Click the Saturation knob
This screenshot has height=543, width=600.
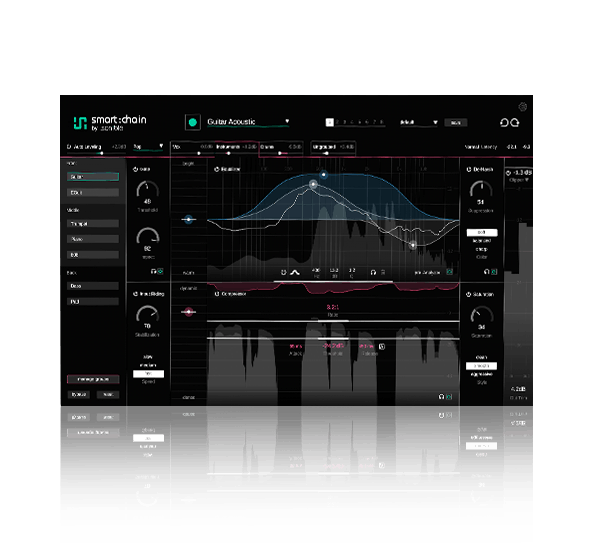(x=481, y=315)
